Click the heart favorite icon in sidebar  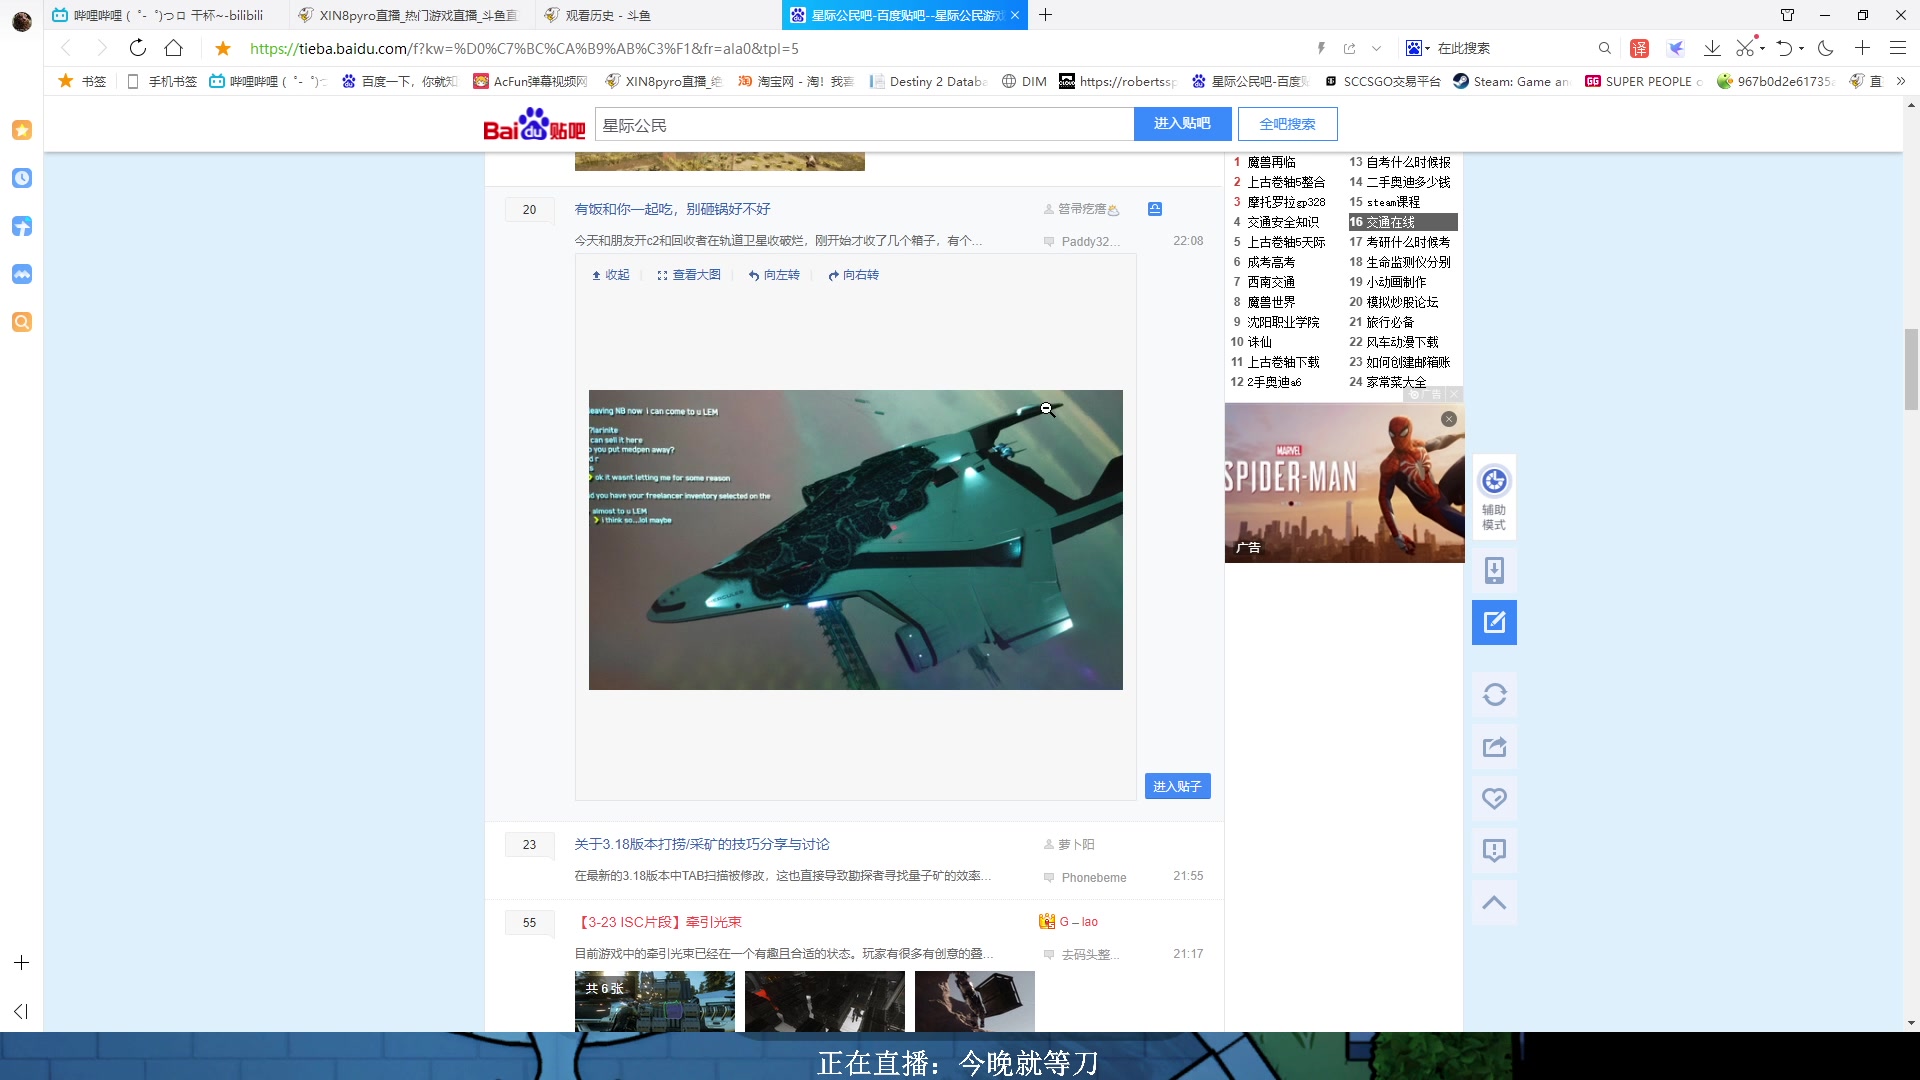[x=1494, y=798]
